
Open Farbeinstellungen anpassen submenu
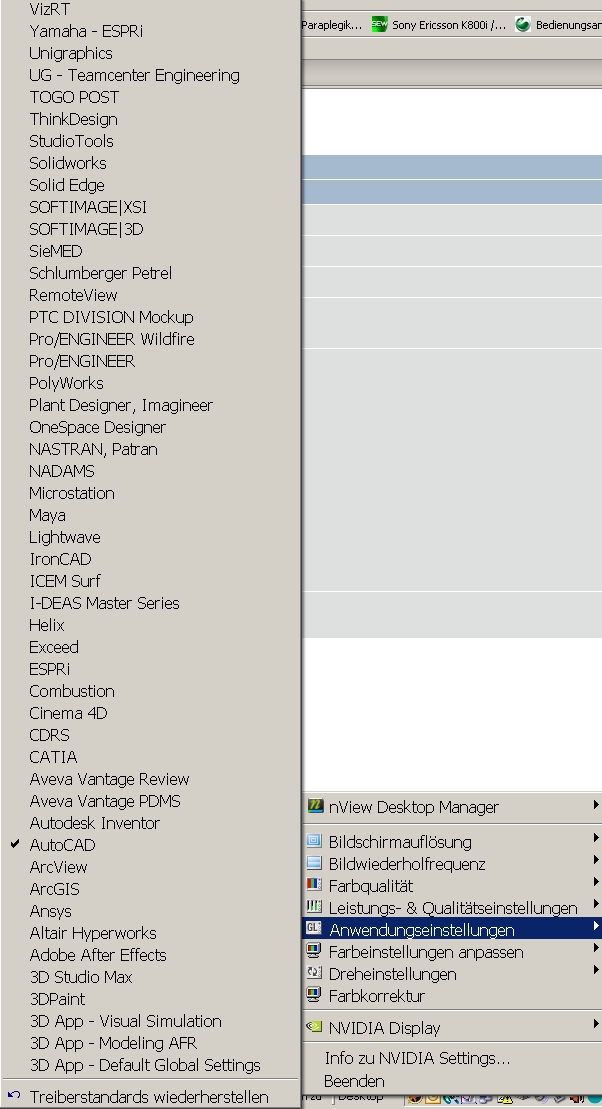(453, 952)
